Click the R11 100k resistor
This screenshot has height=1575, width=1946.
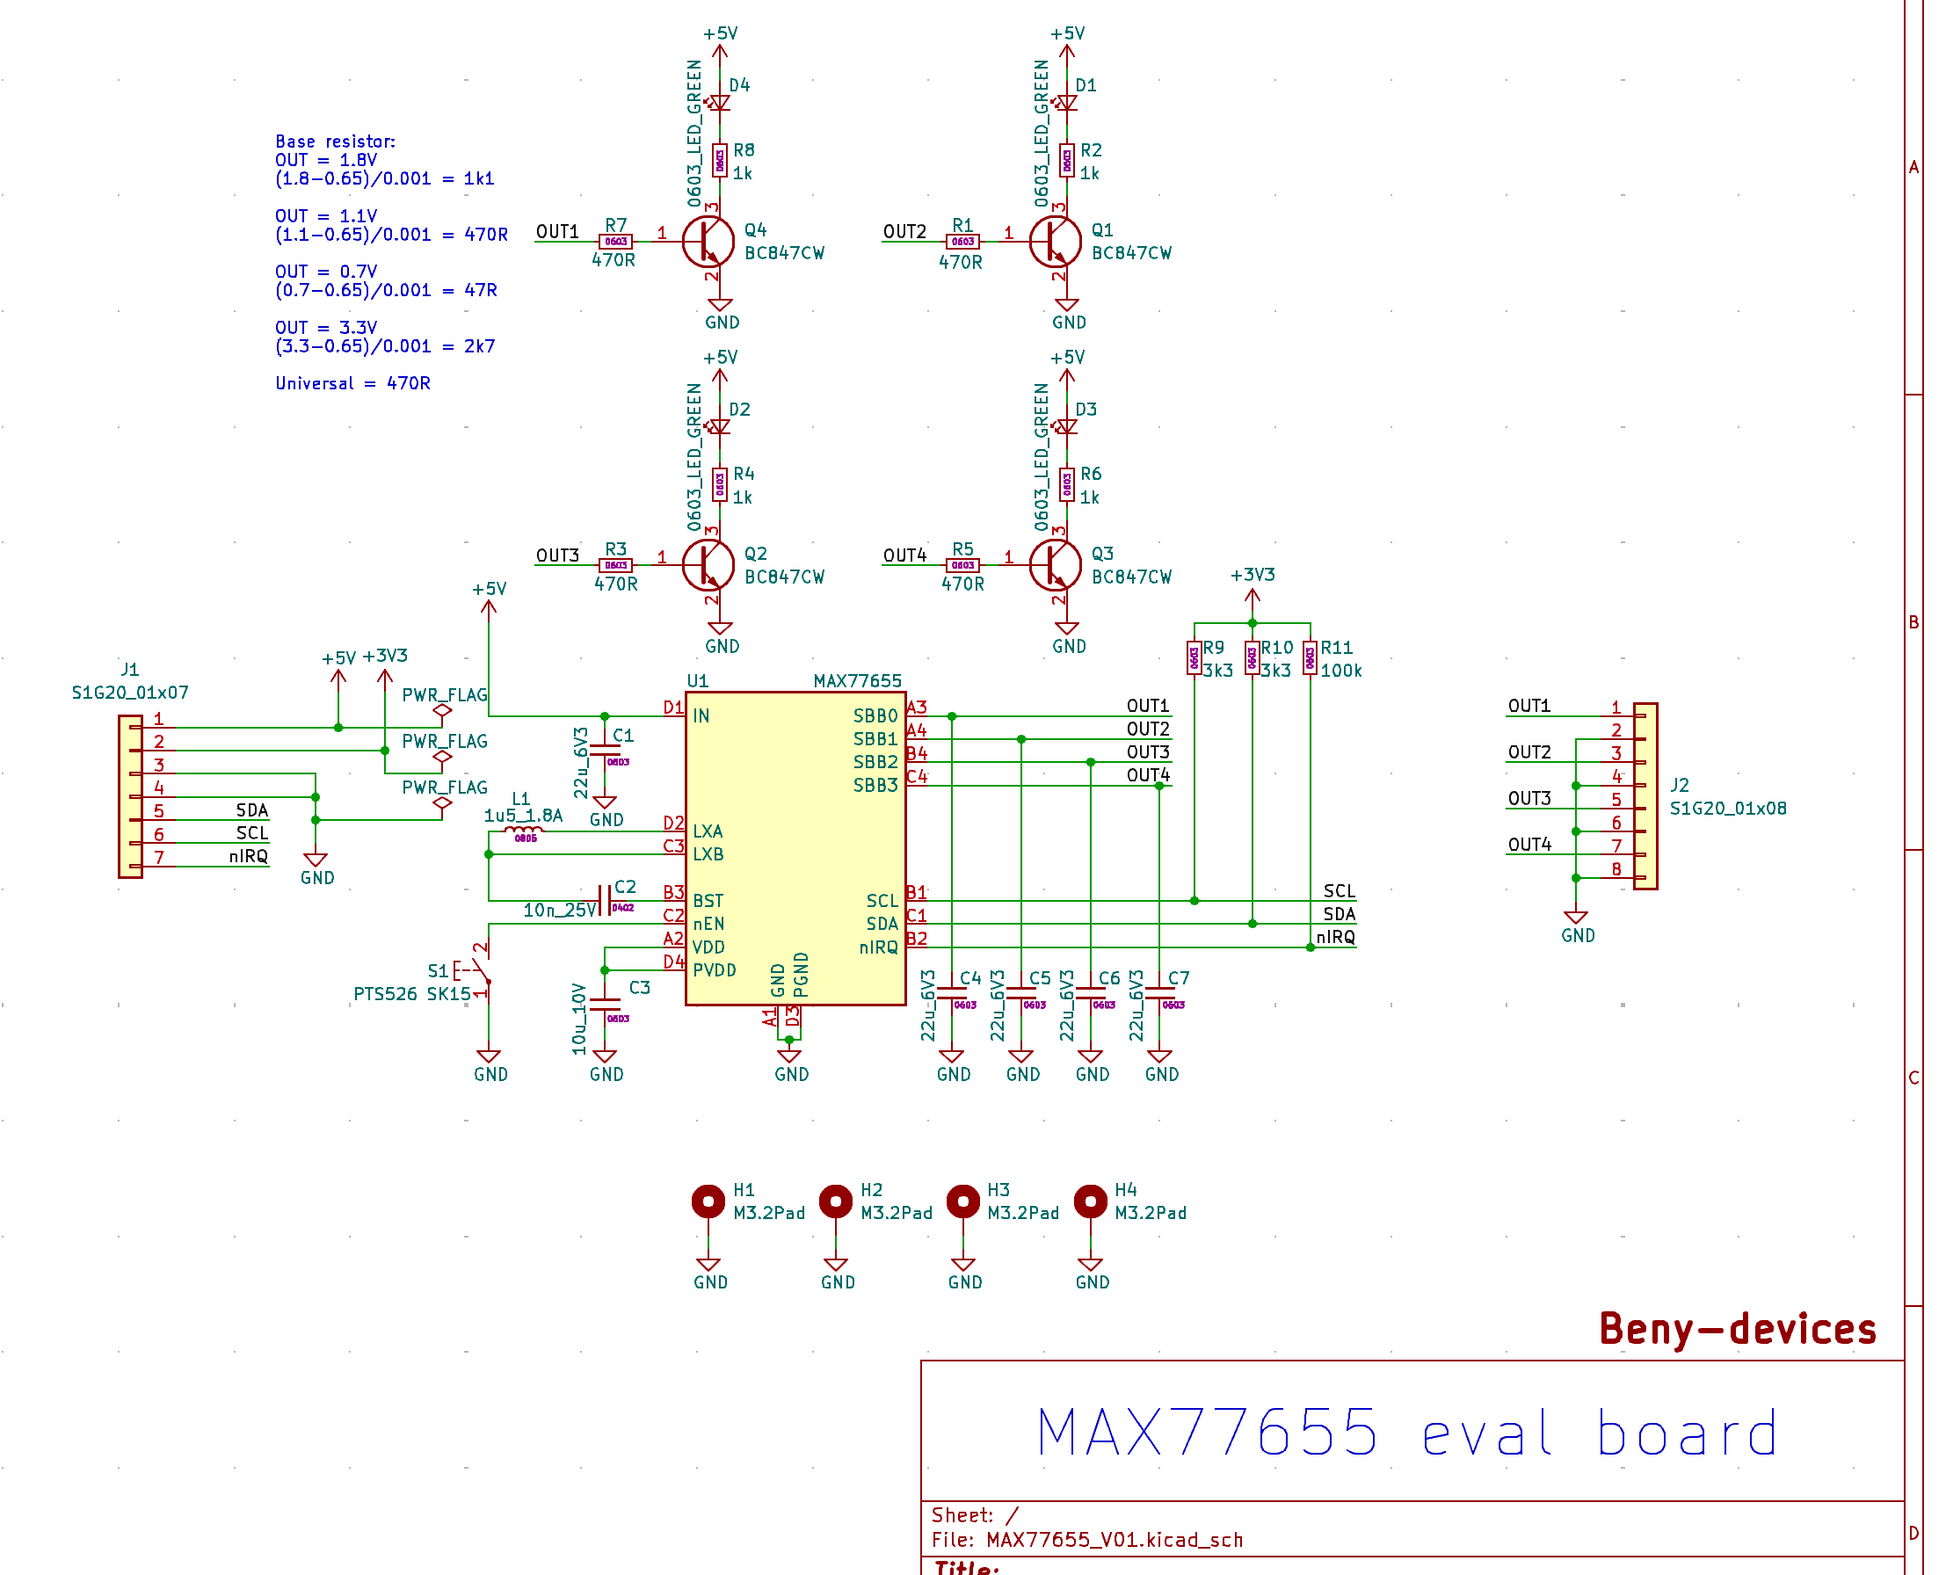pos(1310,657)
